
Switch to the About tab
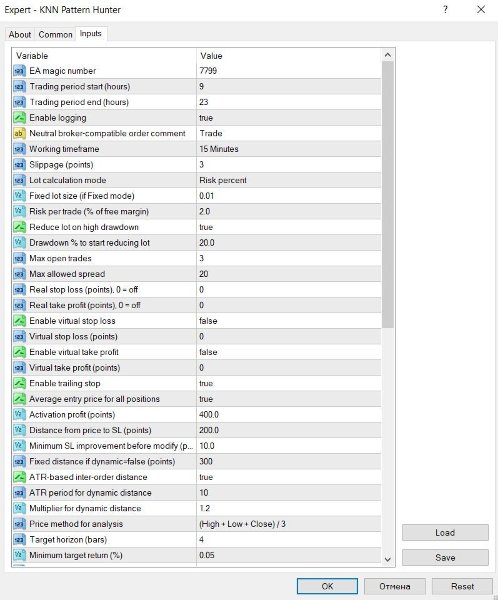[20, 34]
